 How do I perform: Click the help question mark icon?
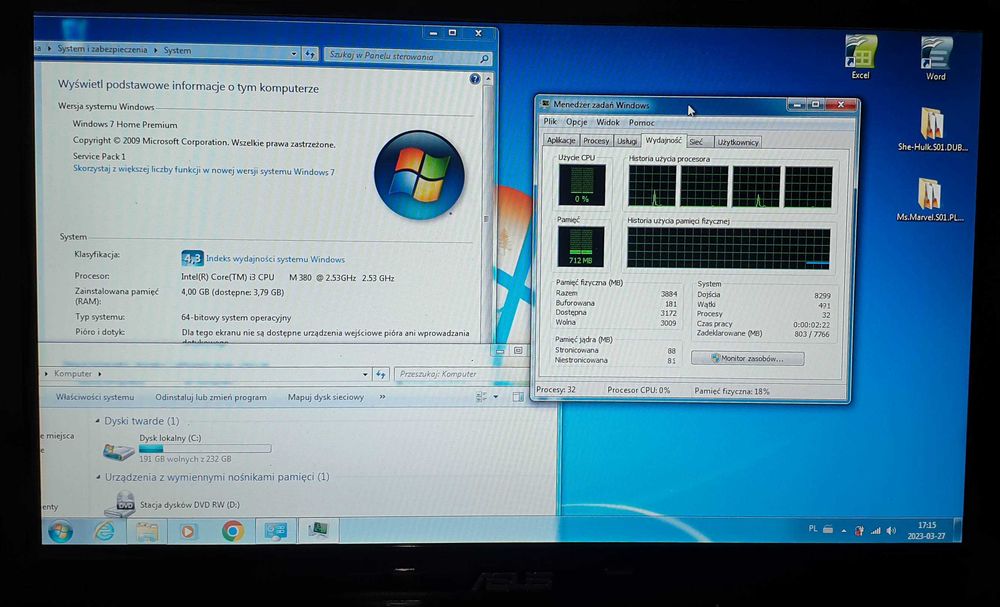click(x=474, y=78)
